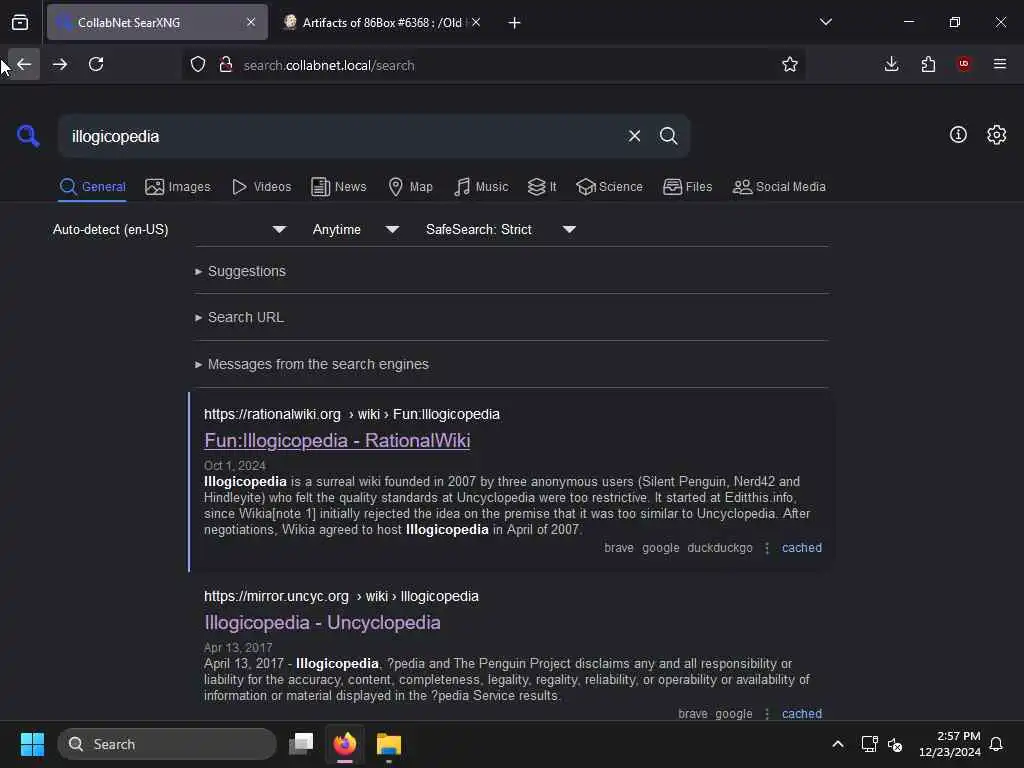
Task: Go back with the browser arrow
Action: (24, 64)
